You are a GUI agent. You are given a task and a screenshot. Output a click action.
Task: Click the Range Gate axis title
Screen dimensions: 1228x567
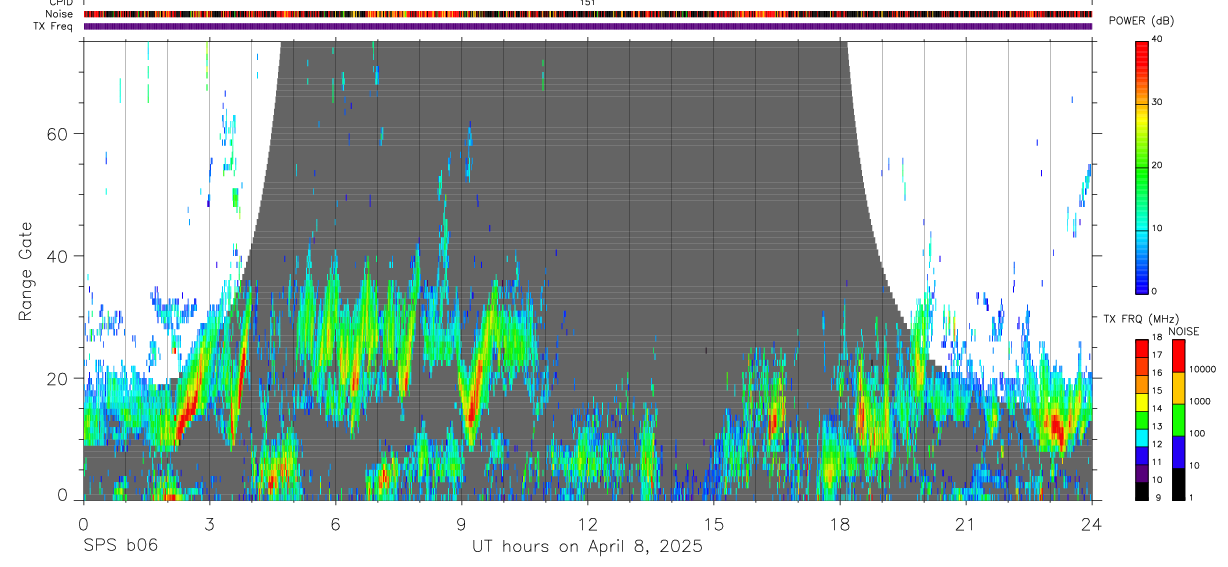pyautogui.click(x=26, y=271)
